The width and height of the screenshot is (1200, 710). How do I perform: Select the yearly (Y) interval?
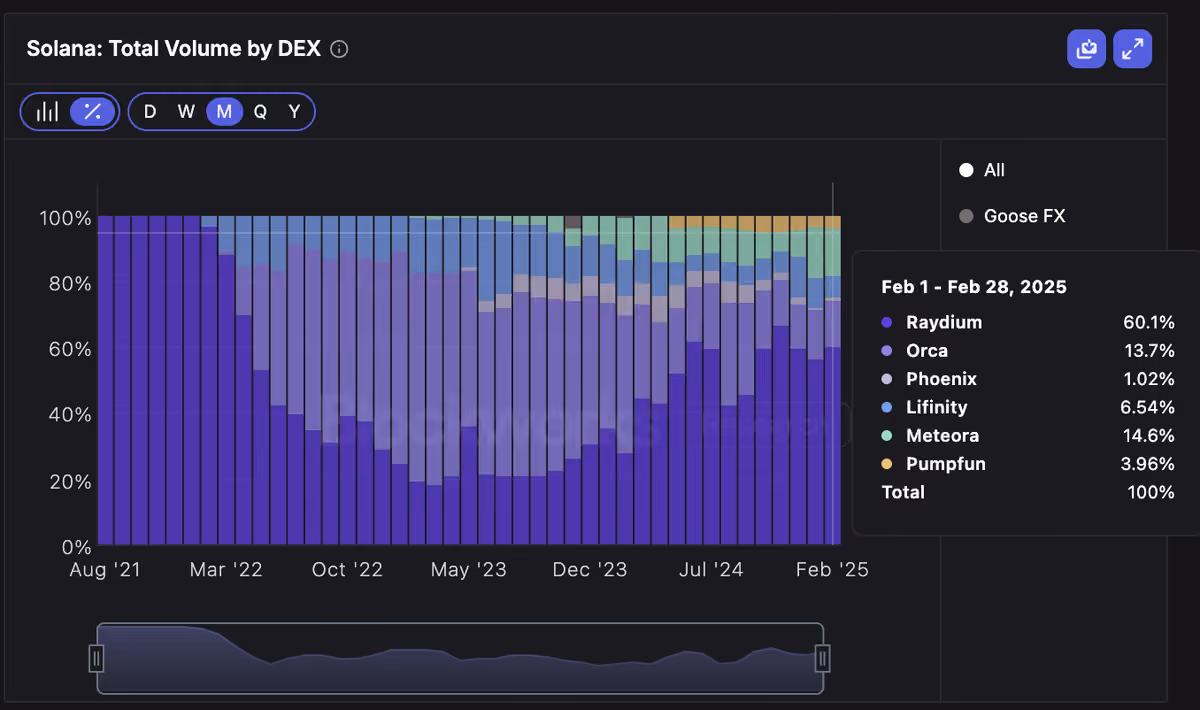(x=295, y=112)
